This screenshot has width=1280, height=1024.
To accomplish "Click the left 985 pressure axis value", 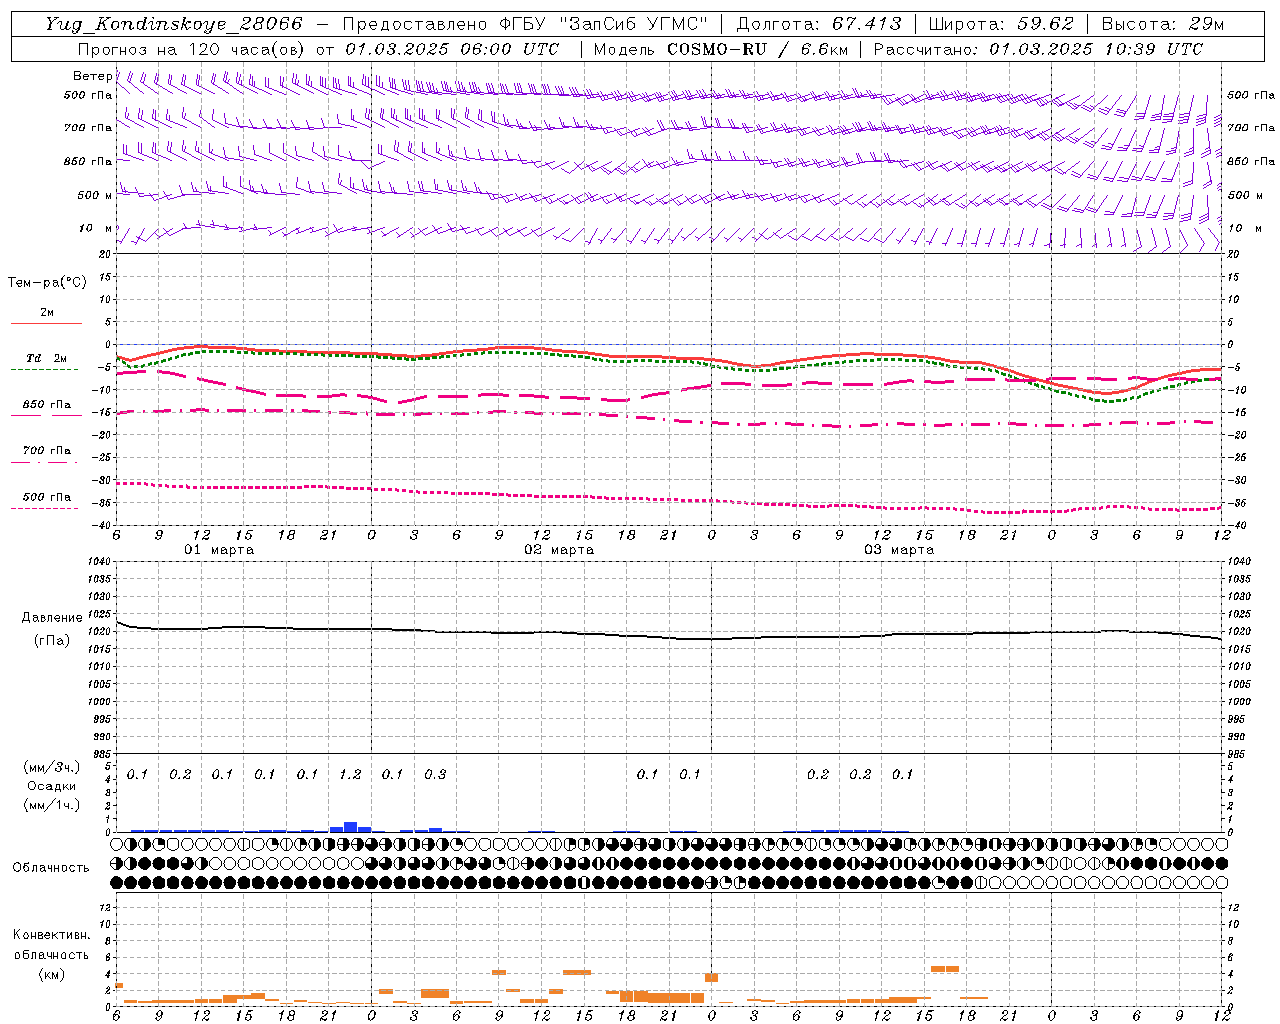I will coord(102,754).
